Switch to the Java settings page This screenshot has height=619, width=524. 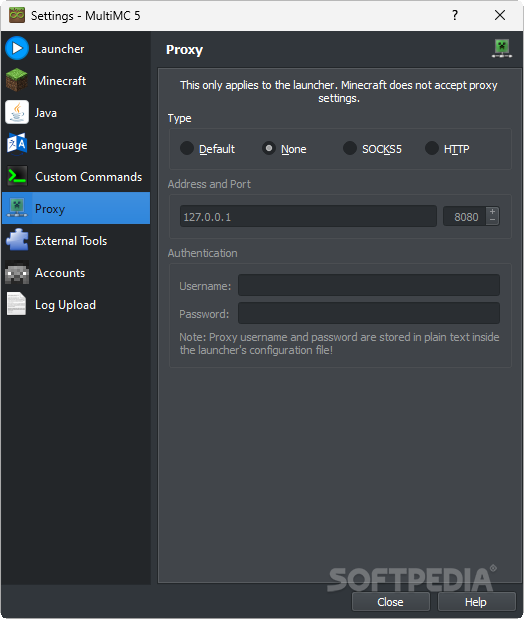coord(76,113)
